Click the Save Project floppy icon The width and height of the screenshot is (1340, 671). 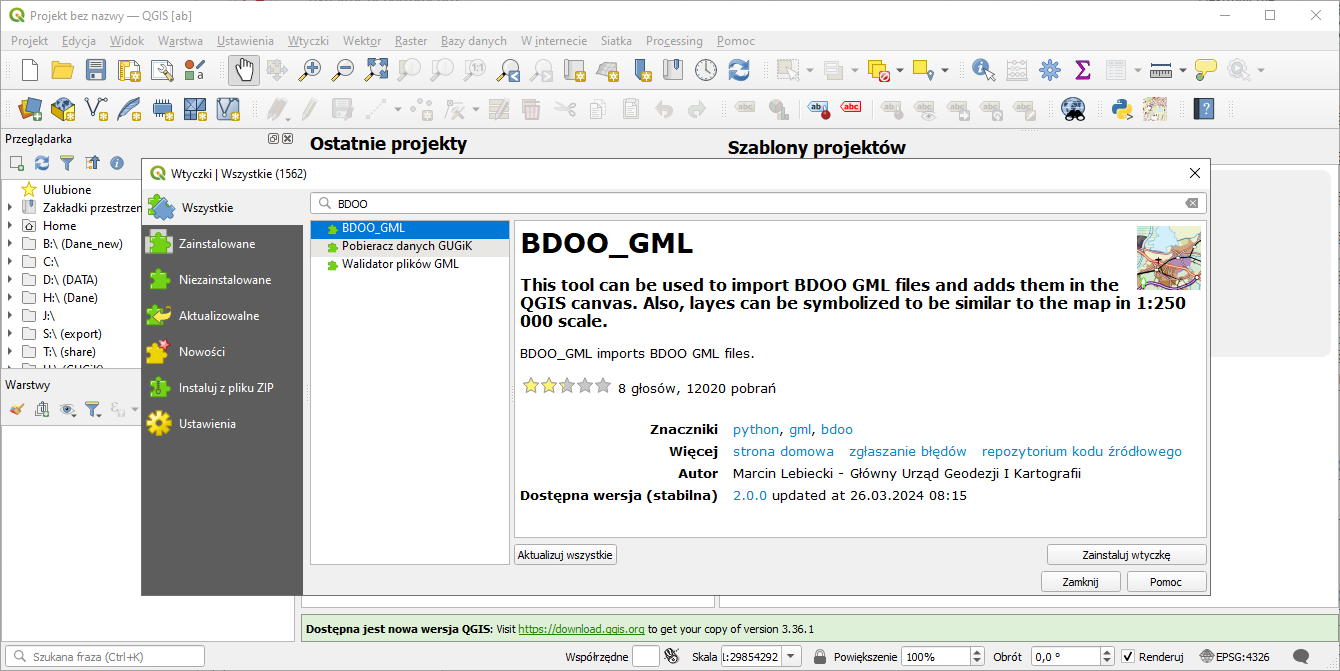click(96, 70)
